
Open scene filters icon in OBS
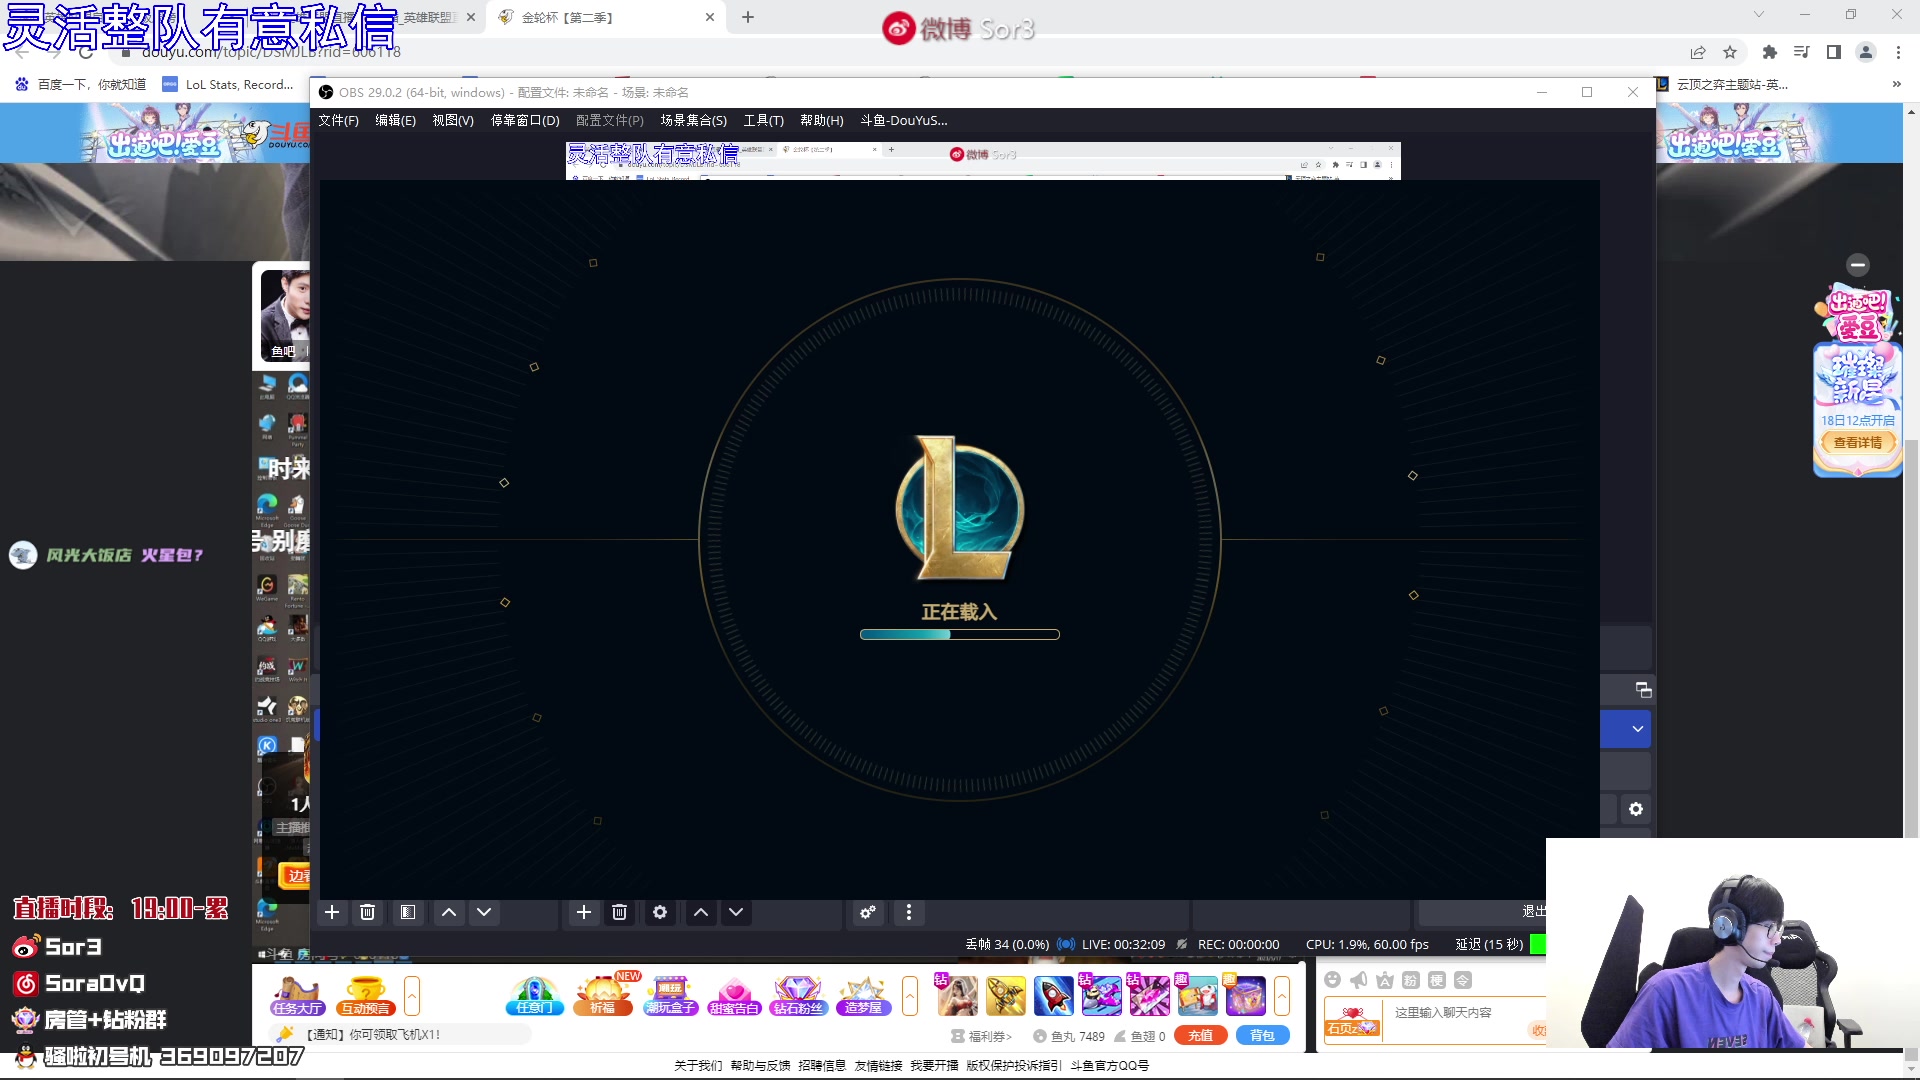[x=408, y=912]
